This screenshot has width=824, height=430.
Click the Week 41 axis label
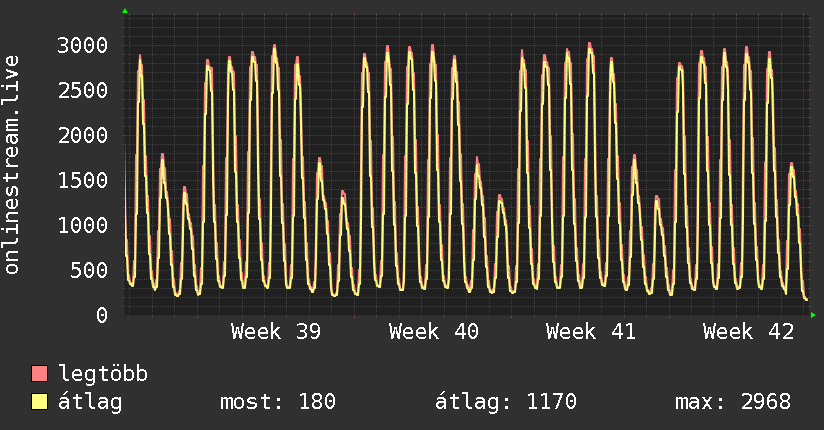(591, 332)
